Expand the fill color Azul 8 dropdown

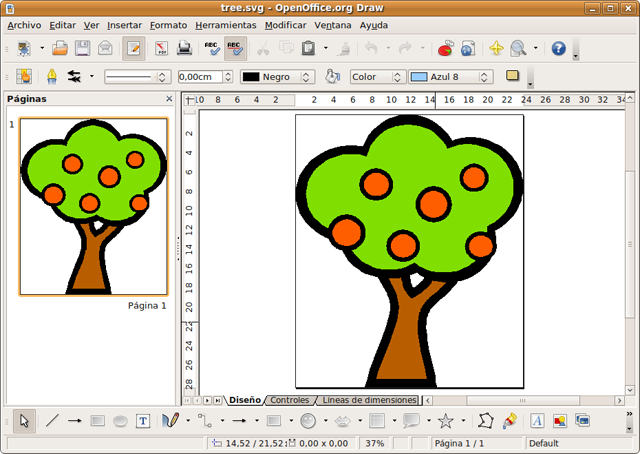point(486,76)
